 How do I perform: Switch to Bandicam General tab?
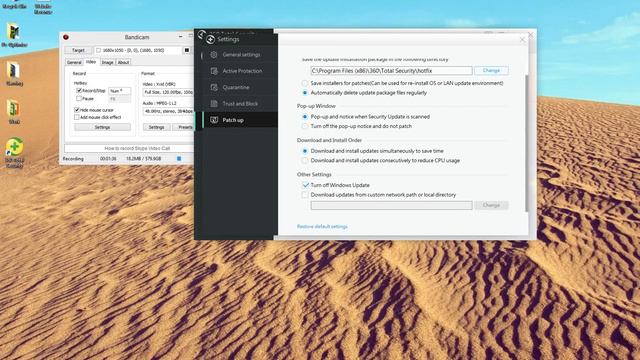click(74, 62)
